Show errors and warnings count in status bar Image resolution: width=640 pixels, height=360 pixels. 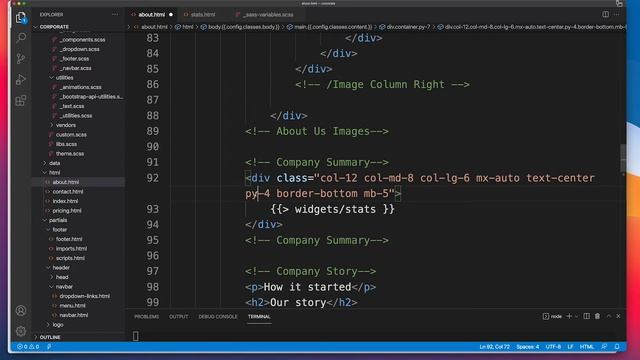click(x=28, y=347)
